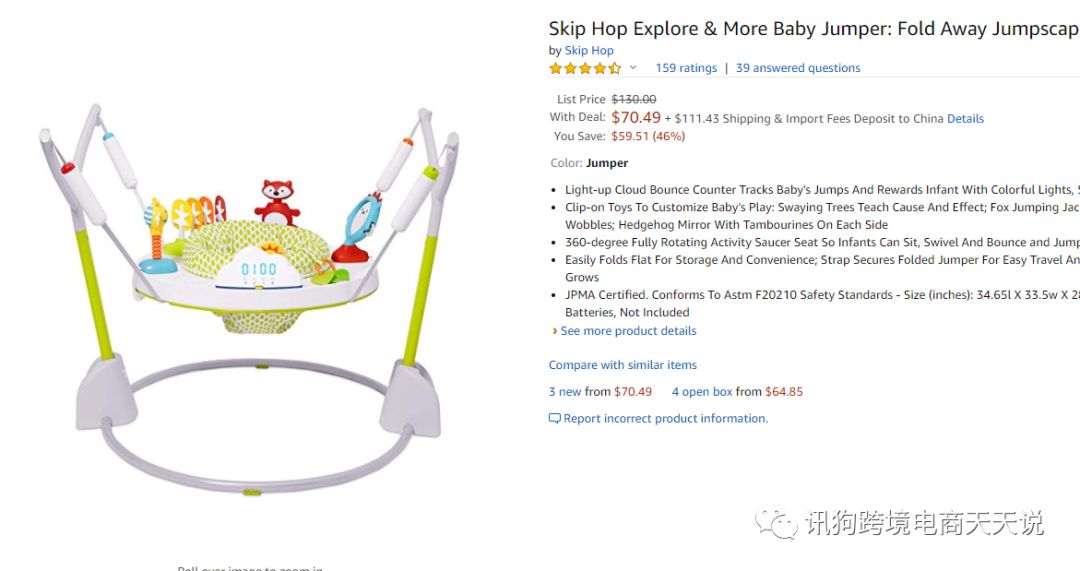Click the fox toy on the jumper

pos(277,203)
